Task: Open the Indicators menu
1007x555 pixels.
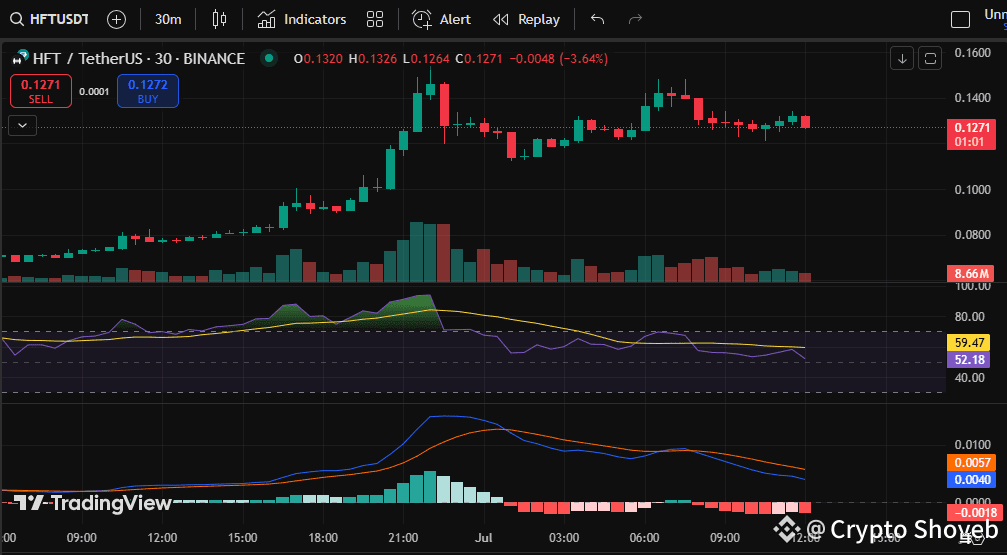Action: 302,19
